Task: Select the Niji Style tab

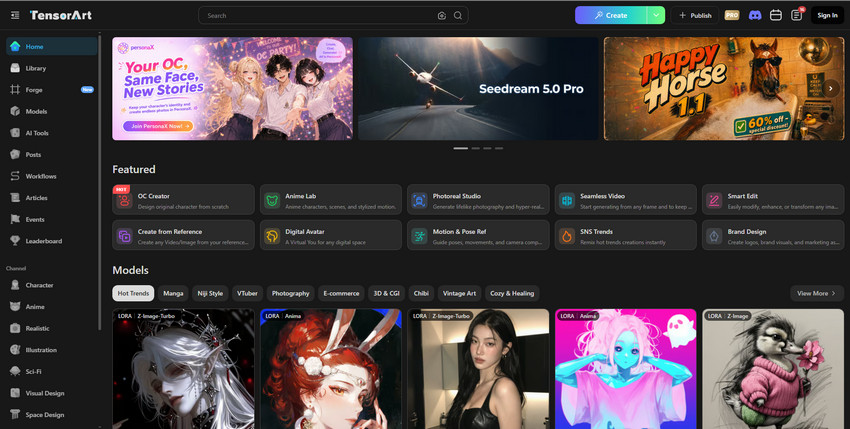Action: (x=210, y=293)
